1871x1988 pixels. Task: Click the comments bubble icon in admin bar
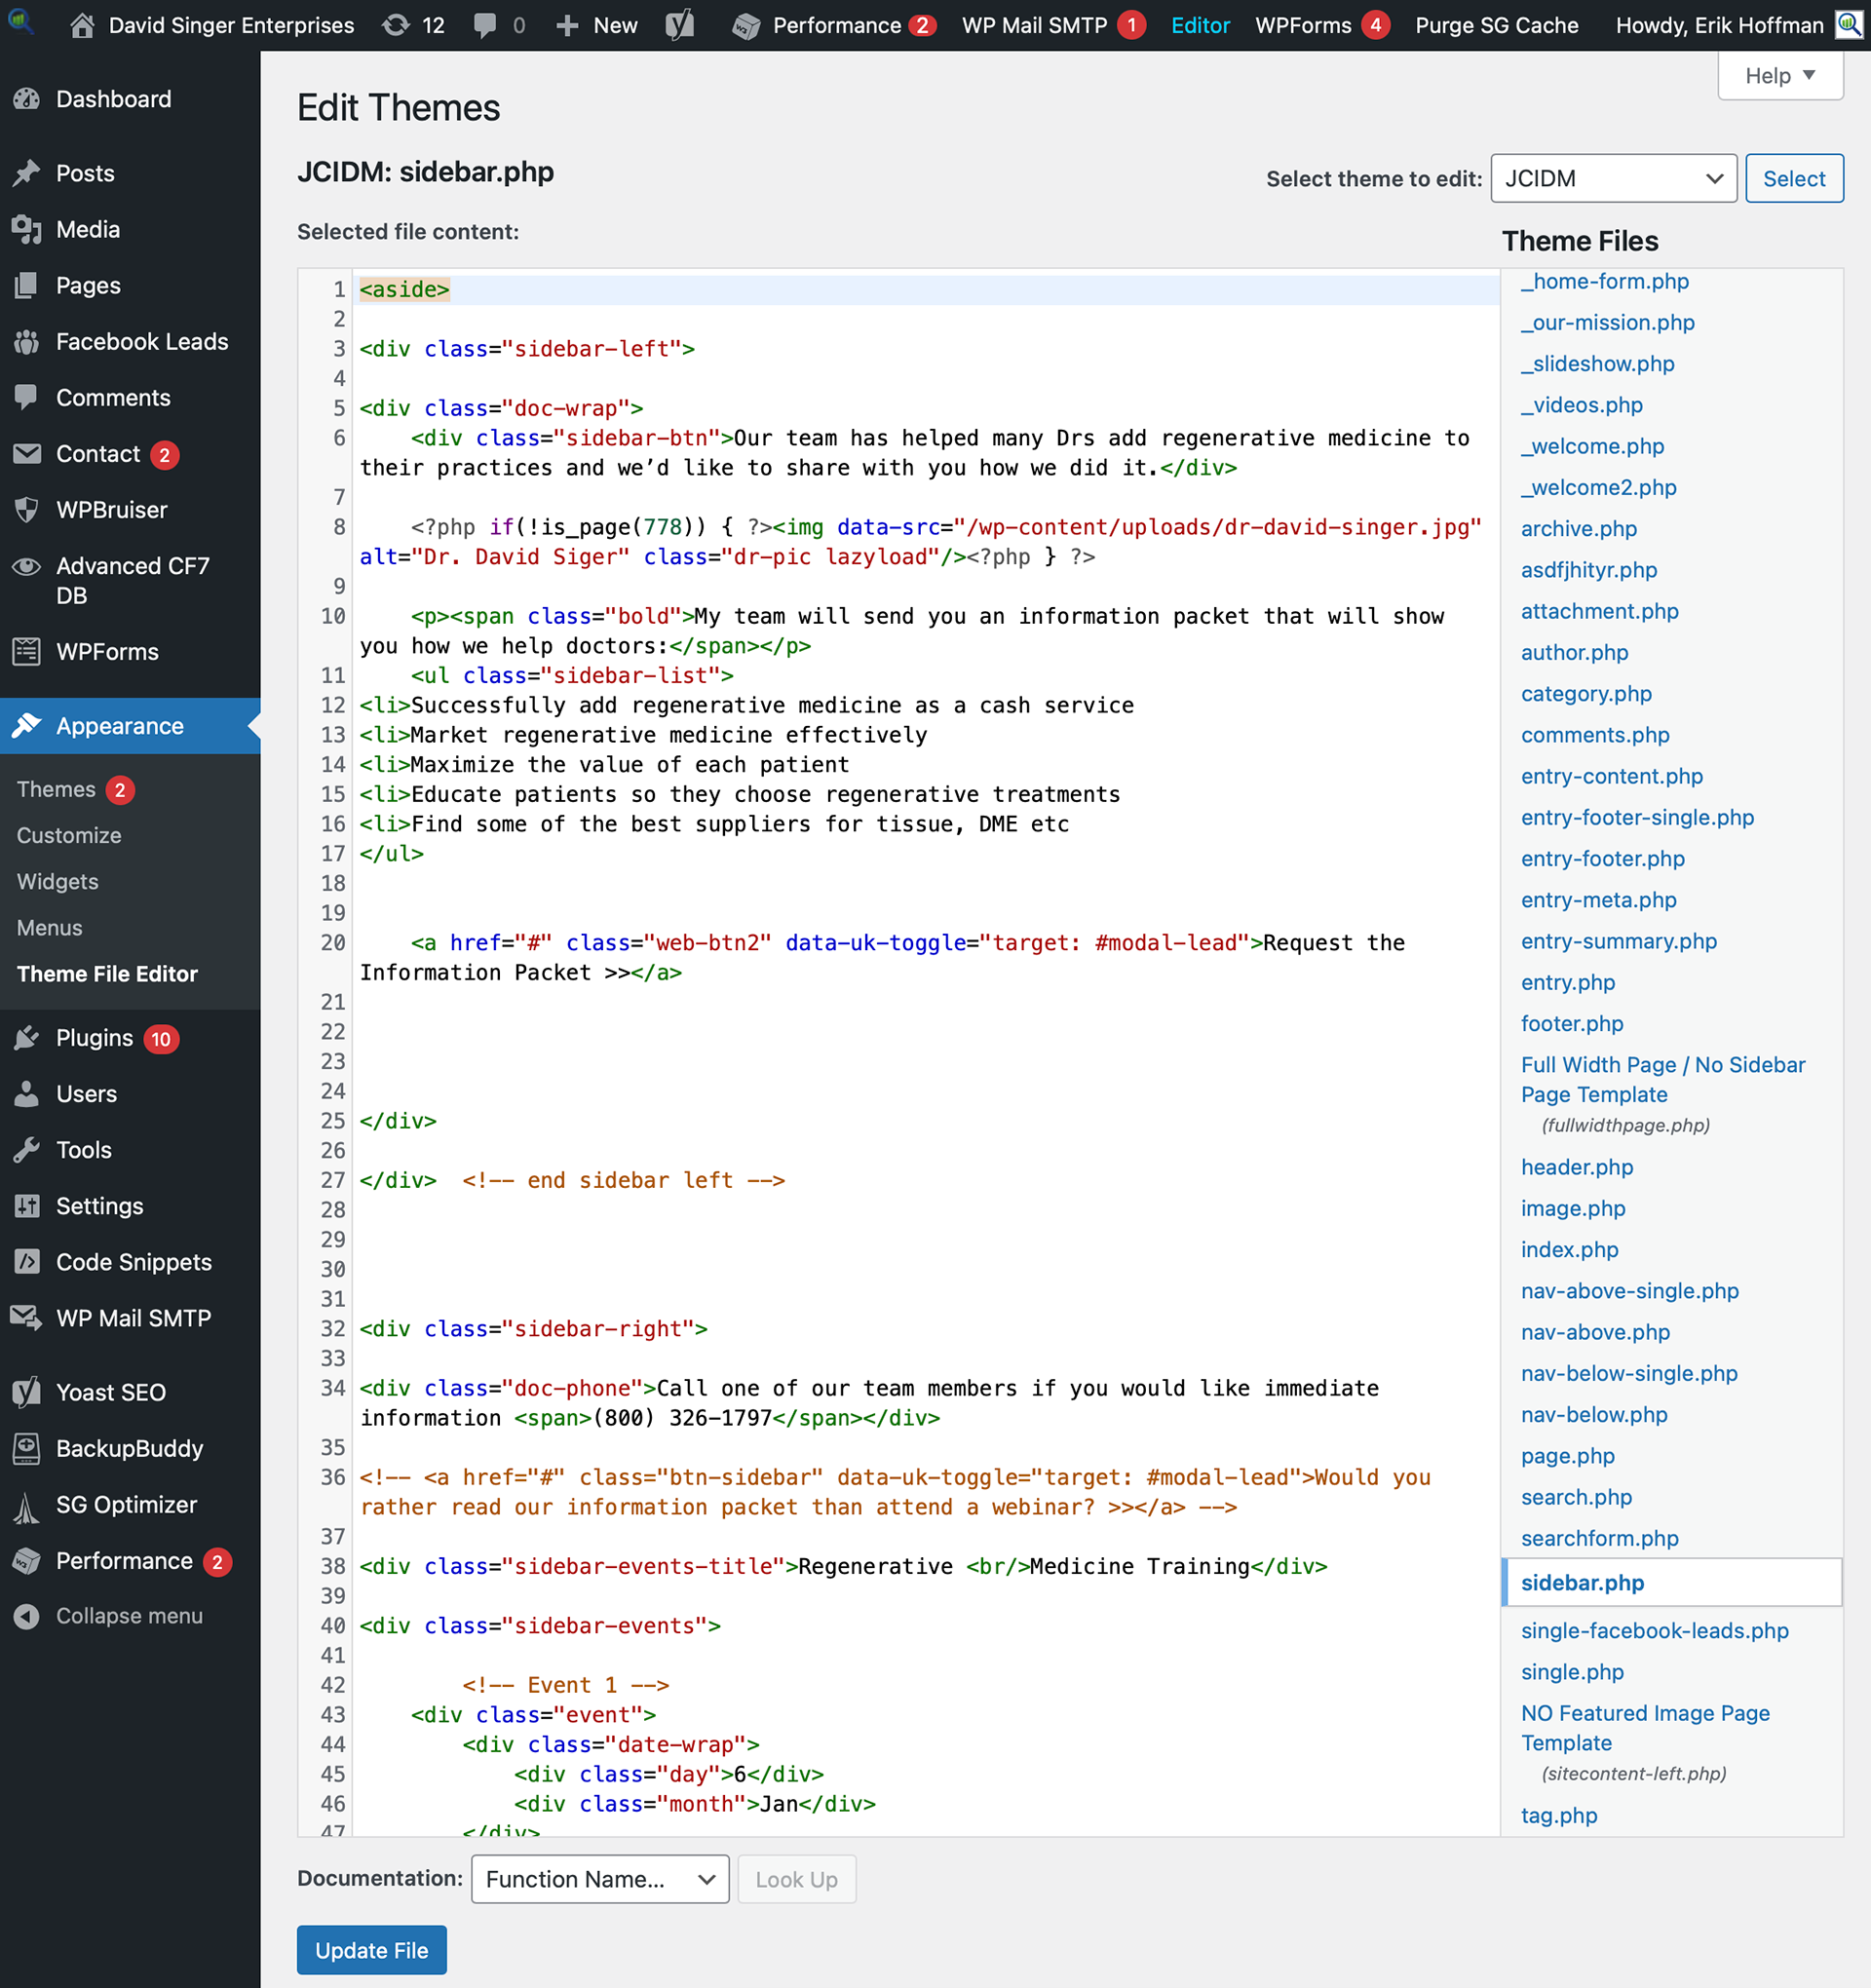485,26
